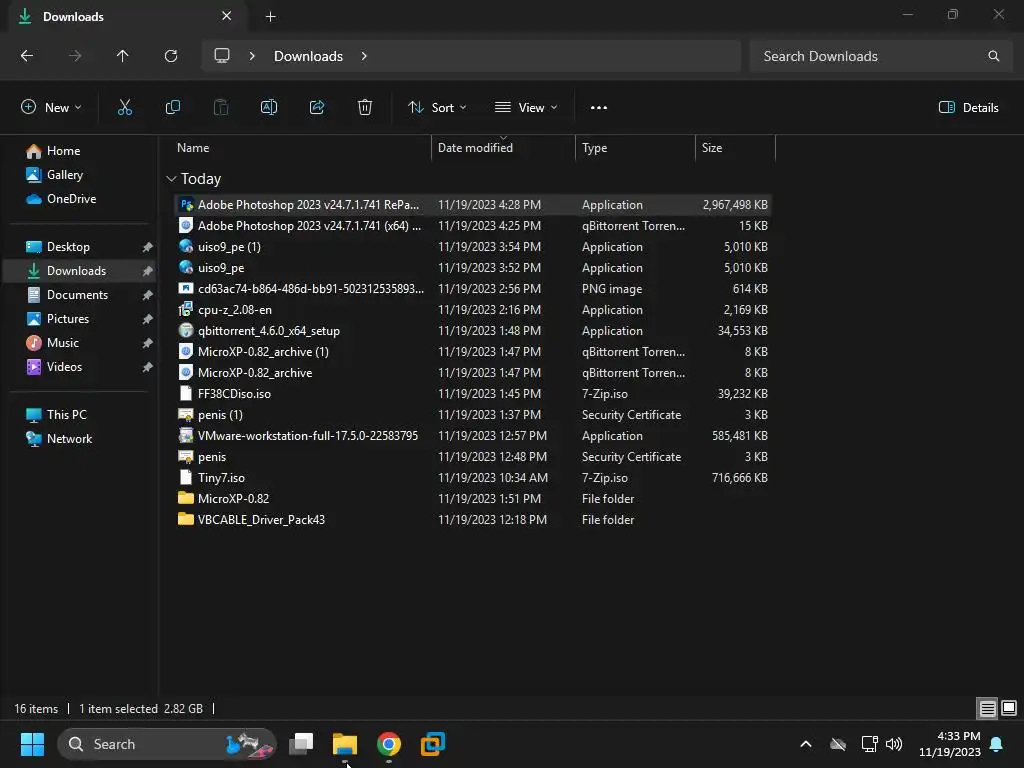Image resolution: width=1024 pixels, height=768 pixels.
Task: Click the Delete trash icon
Action: [x=365, y=108]
